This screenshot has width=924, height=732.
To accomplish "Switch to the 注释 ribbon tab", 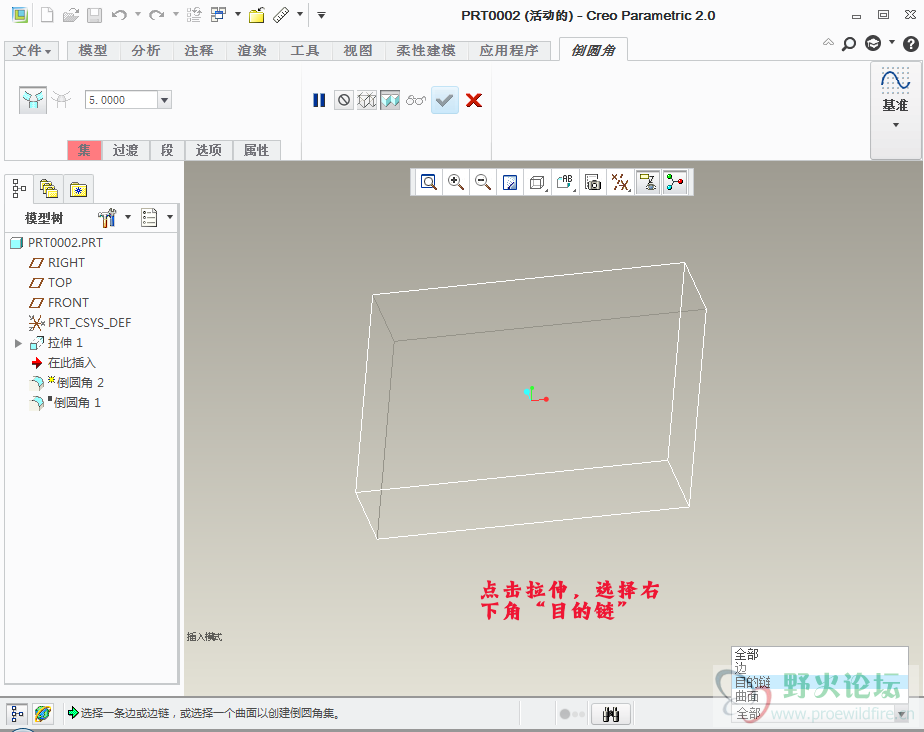I will (199, 51).
